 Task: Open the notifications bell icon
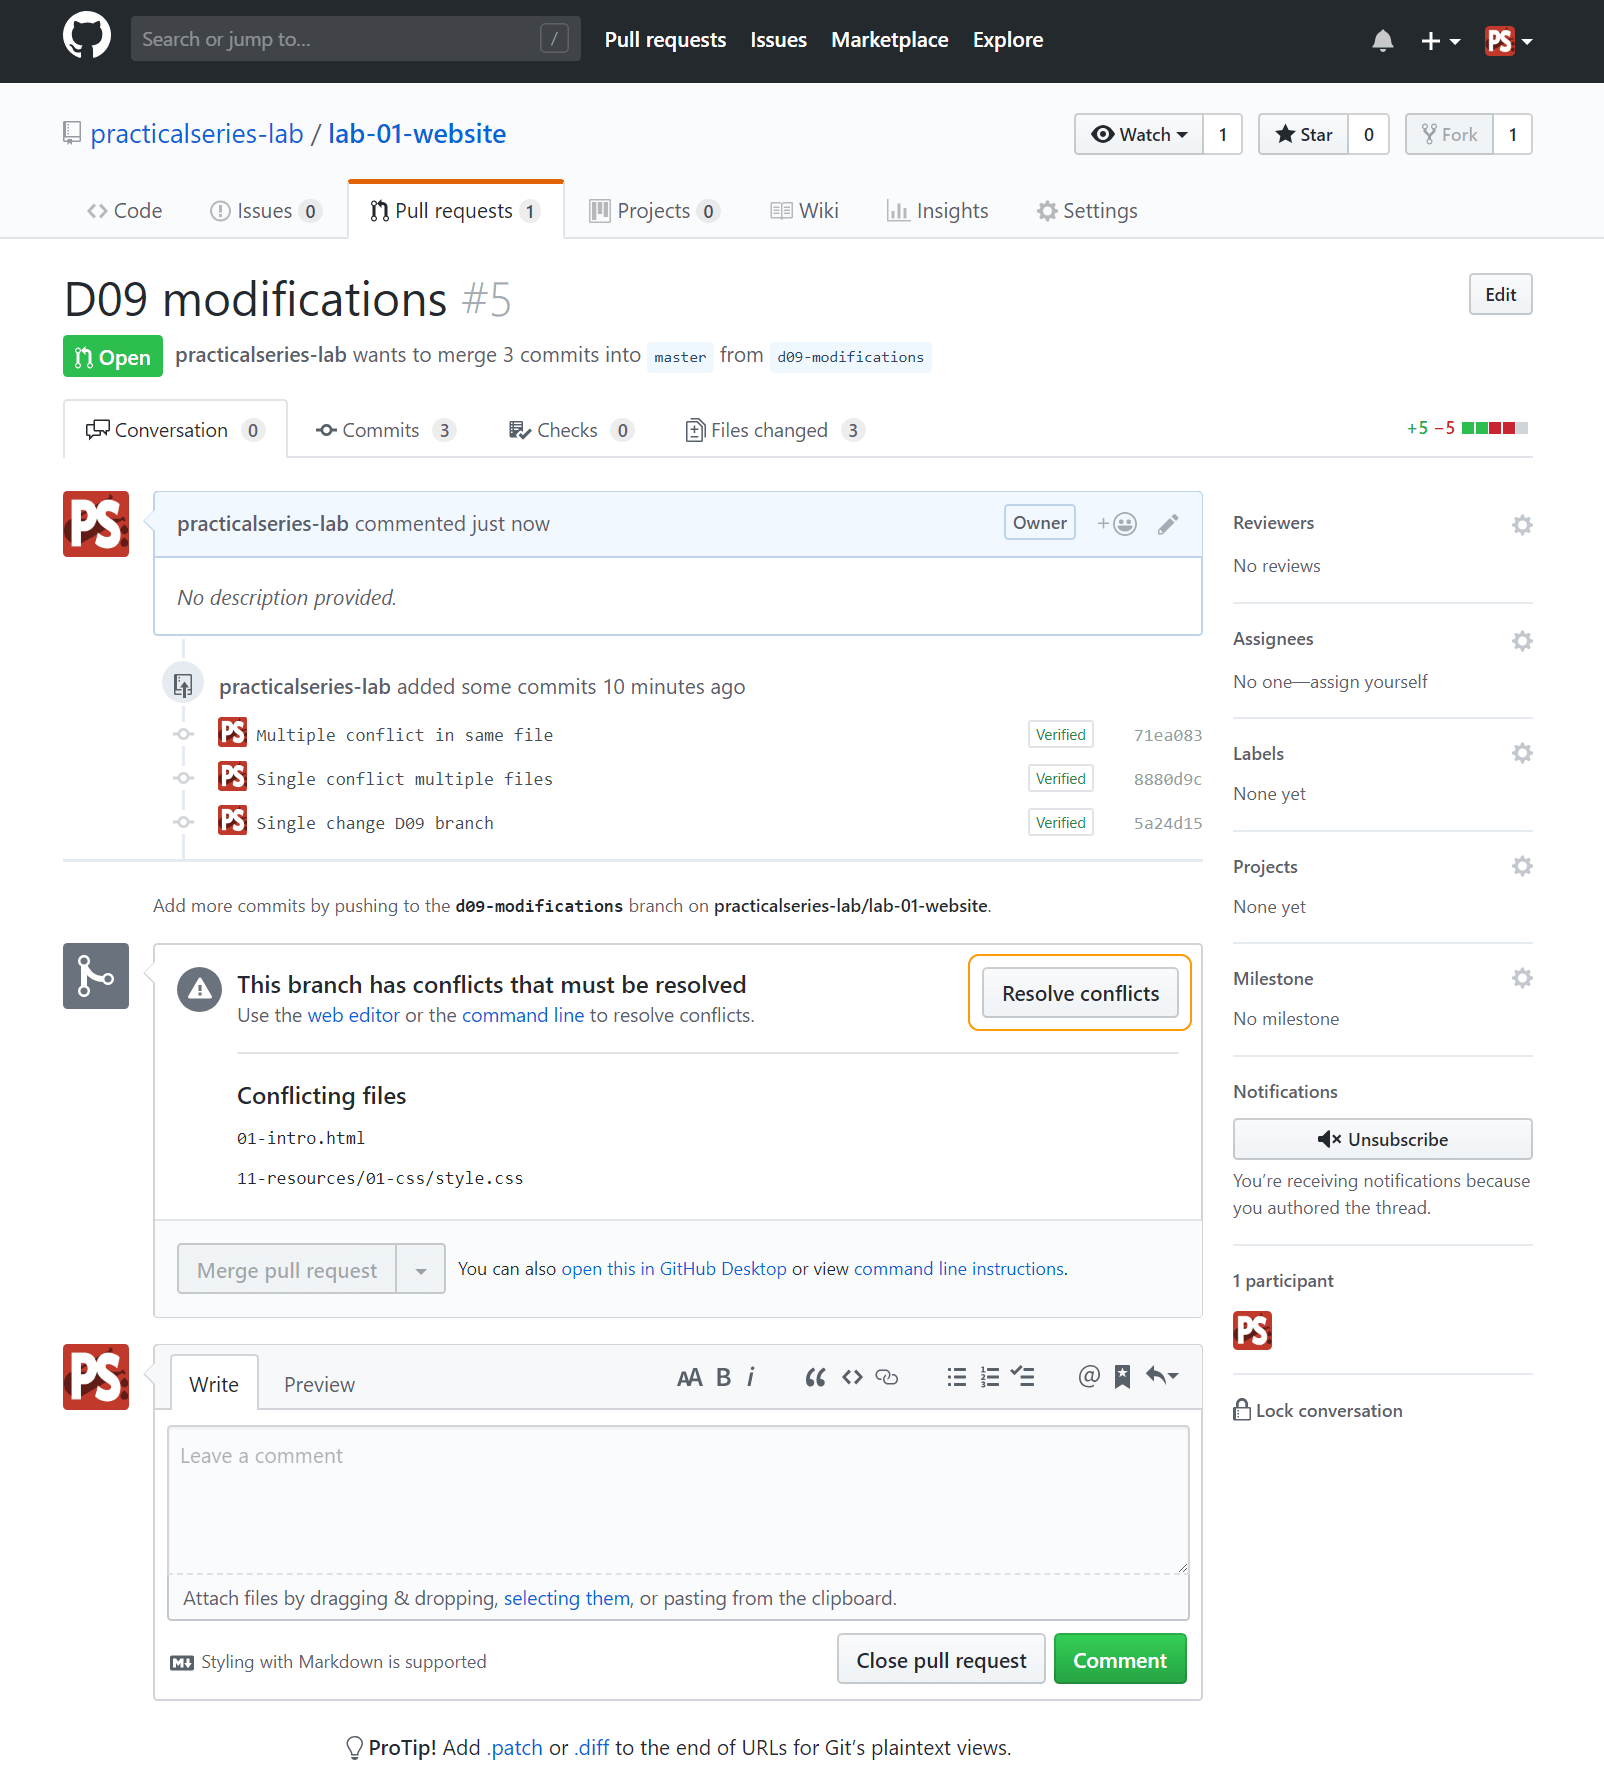[1383, 41]
